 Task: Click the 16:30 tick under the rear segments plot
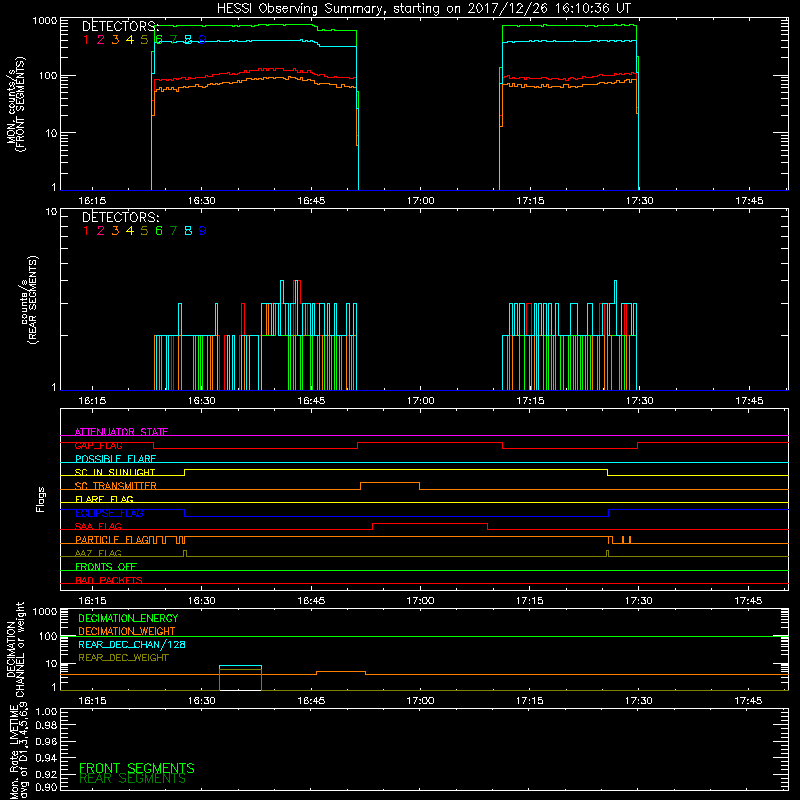(x=202, y=401)
